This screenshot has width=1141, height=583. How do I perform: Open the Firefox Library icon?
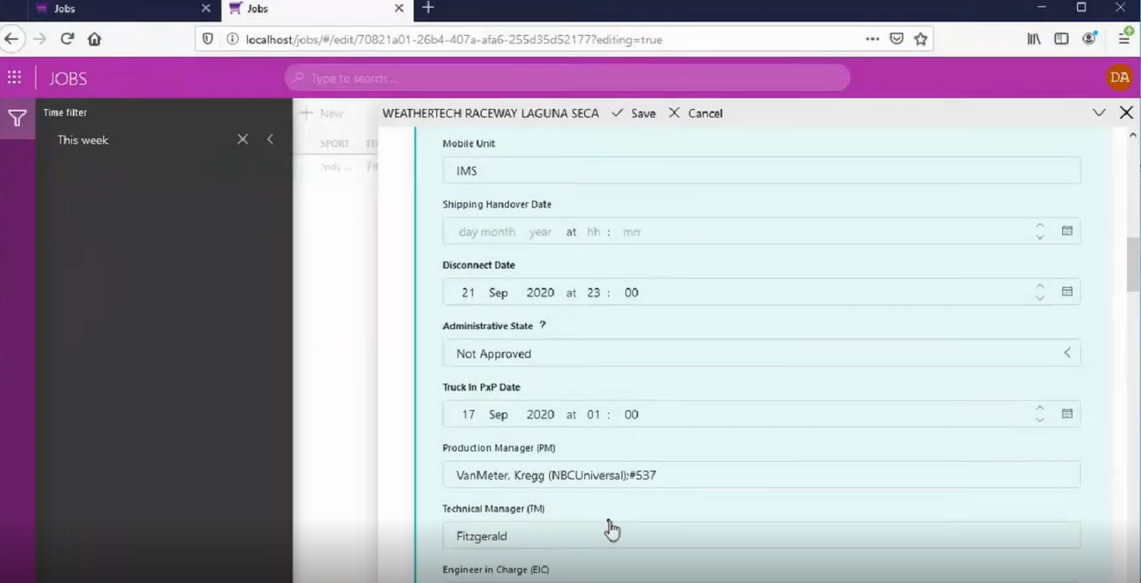point(1033,39)
